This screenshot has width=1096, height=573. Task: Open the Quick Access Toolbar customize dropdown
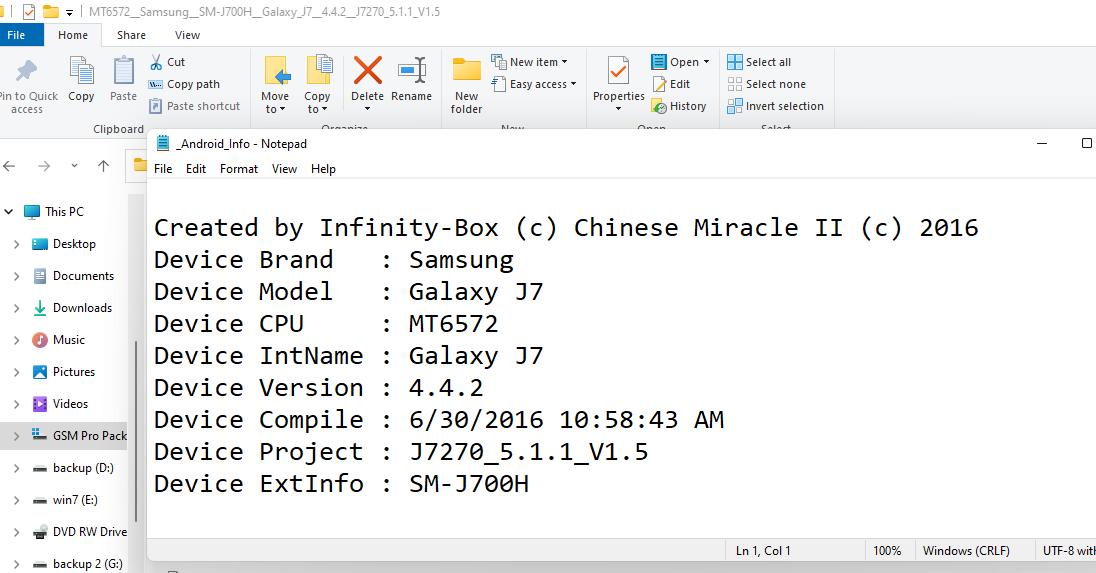click(x=69, y=13)
